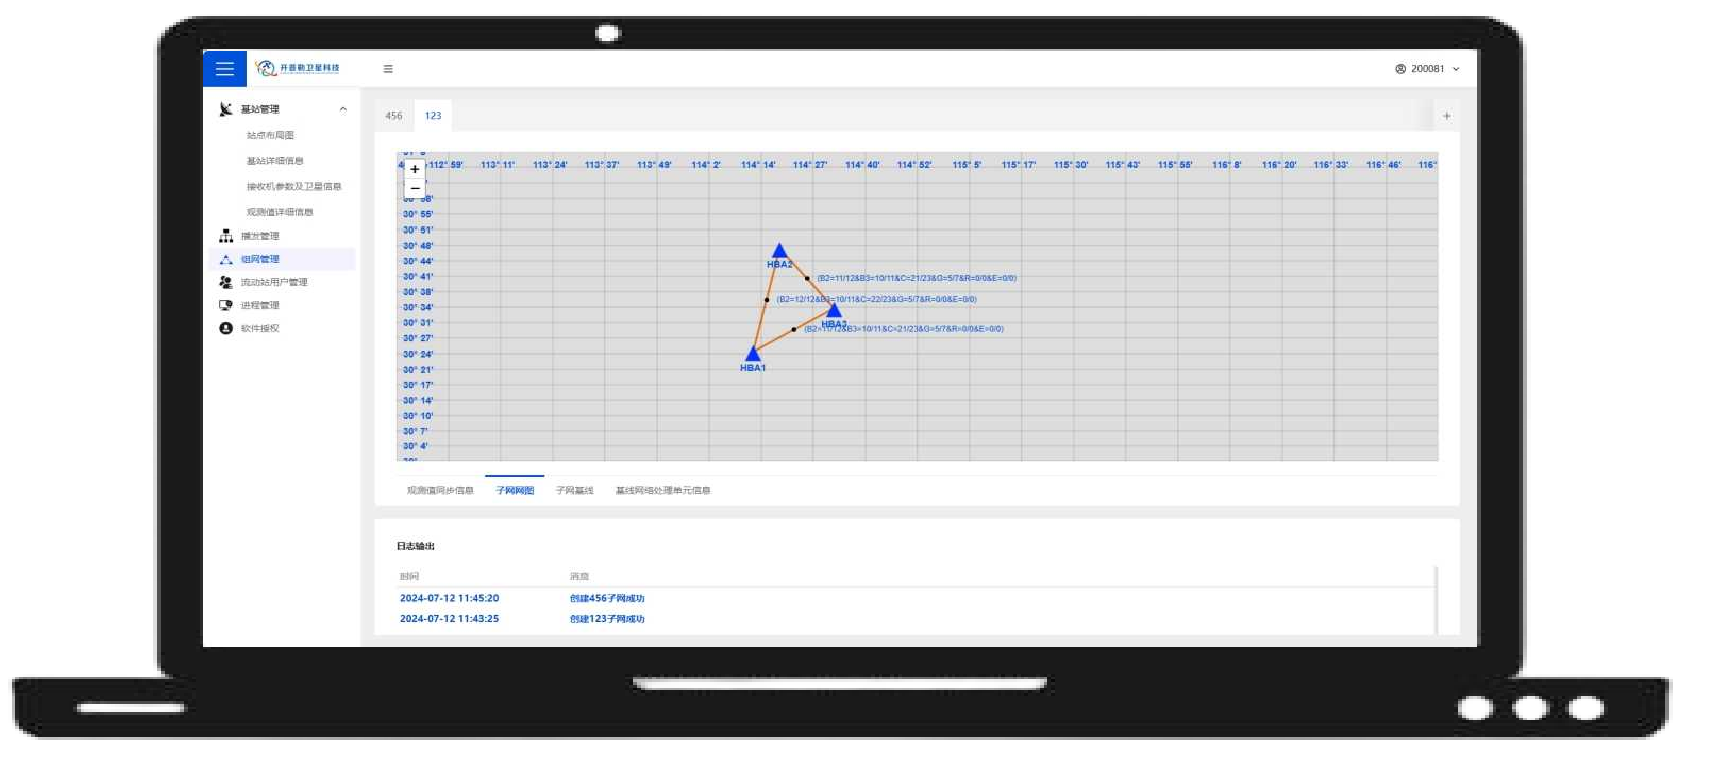Open the 子网网图 tab

click(x=515, y=490)
